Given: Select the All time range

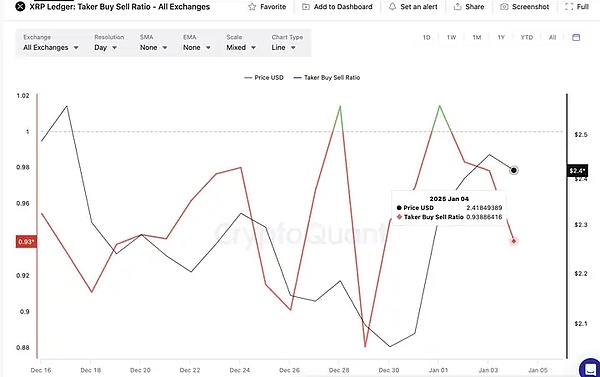Looking at the screenshot, I should pyautogui.click(x=552, y=38).
